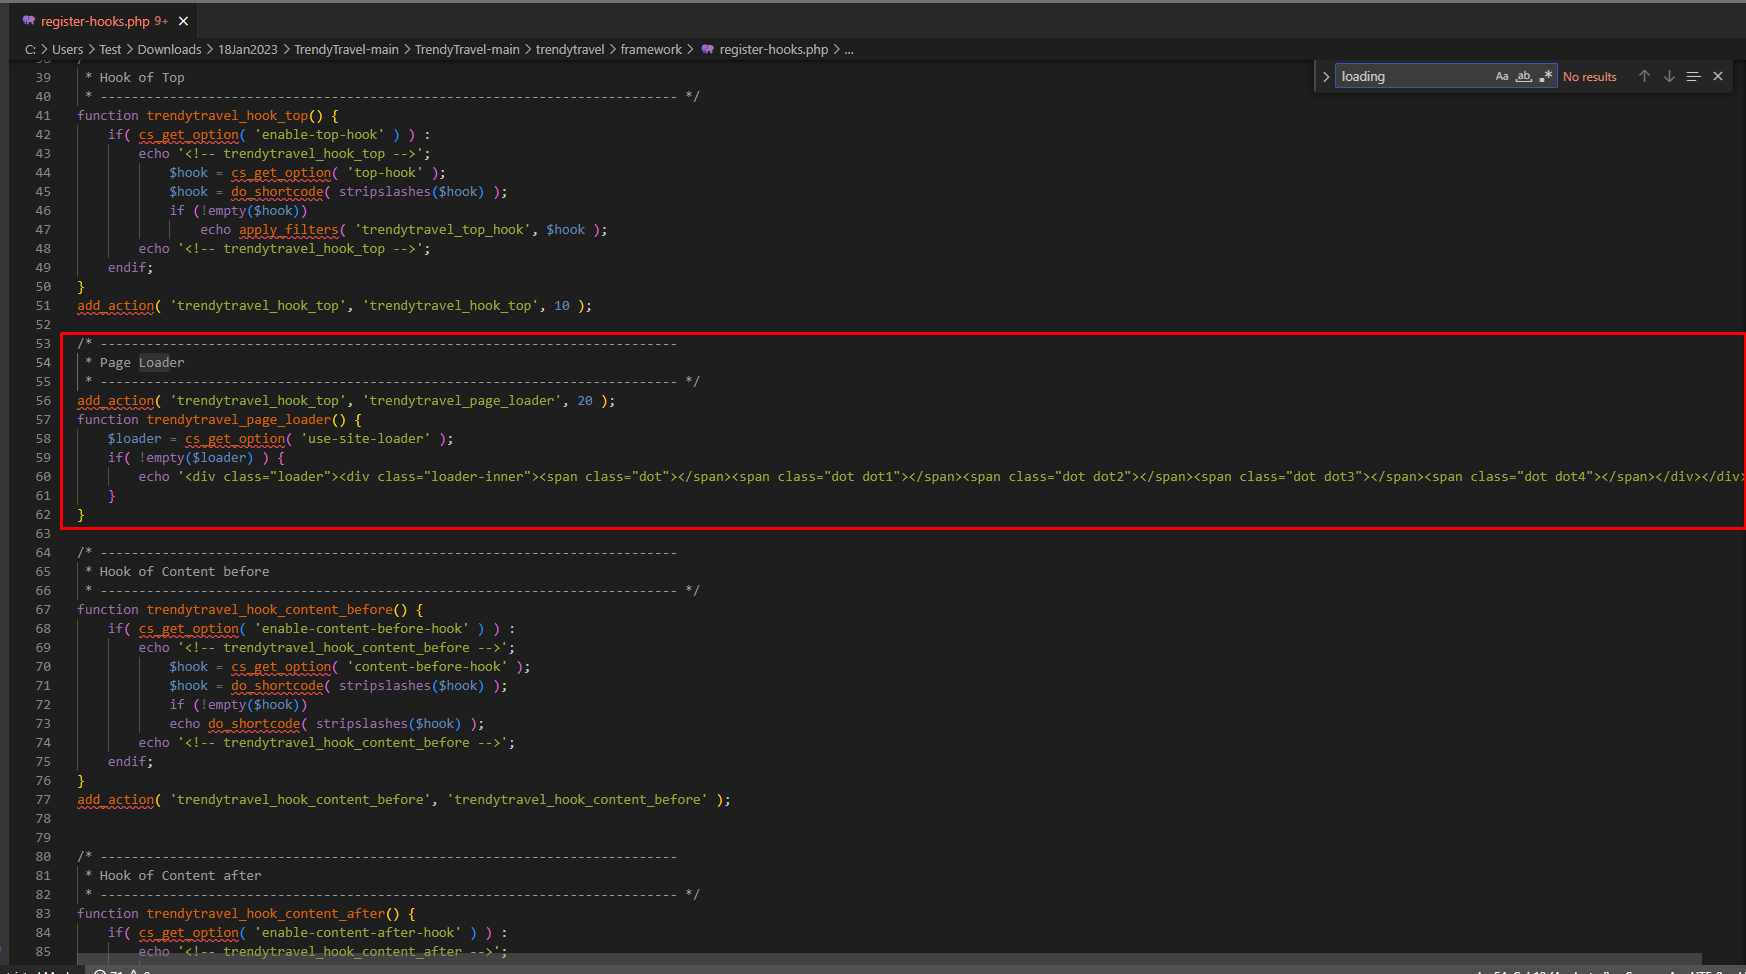Click 'Hook of Content after' comment
The height and width of the screenshot is (974, 1746).
click(180, 875)
